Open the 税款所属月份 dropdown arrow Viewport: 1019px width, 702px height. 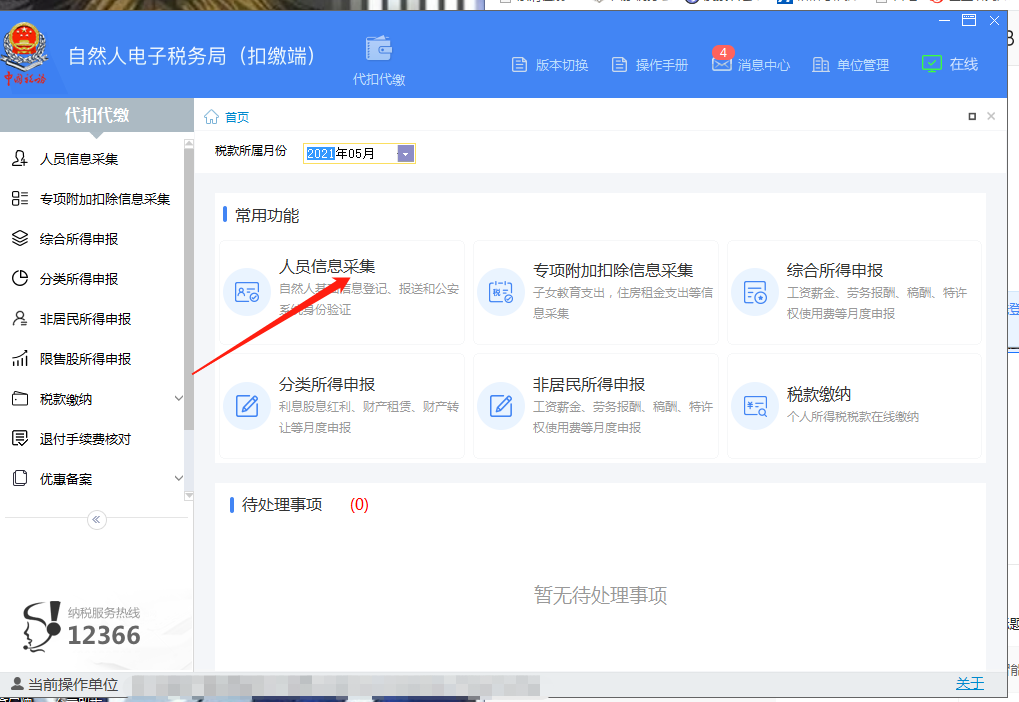click(406, 154)
